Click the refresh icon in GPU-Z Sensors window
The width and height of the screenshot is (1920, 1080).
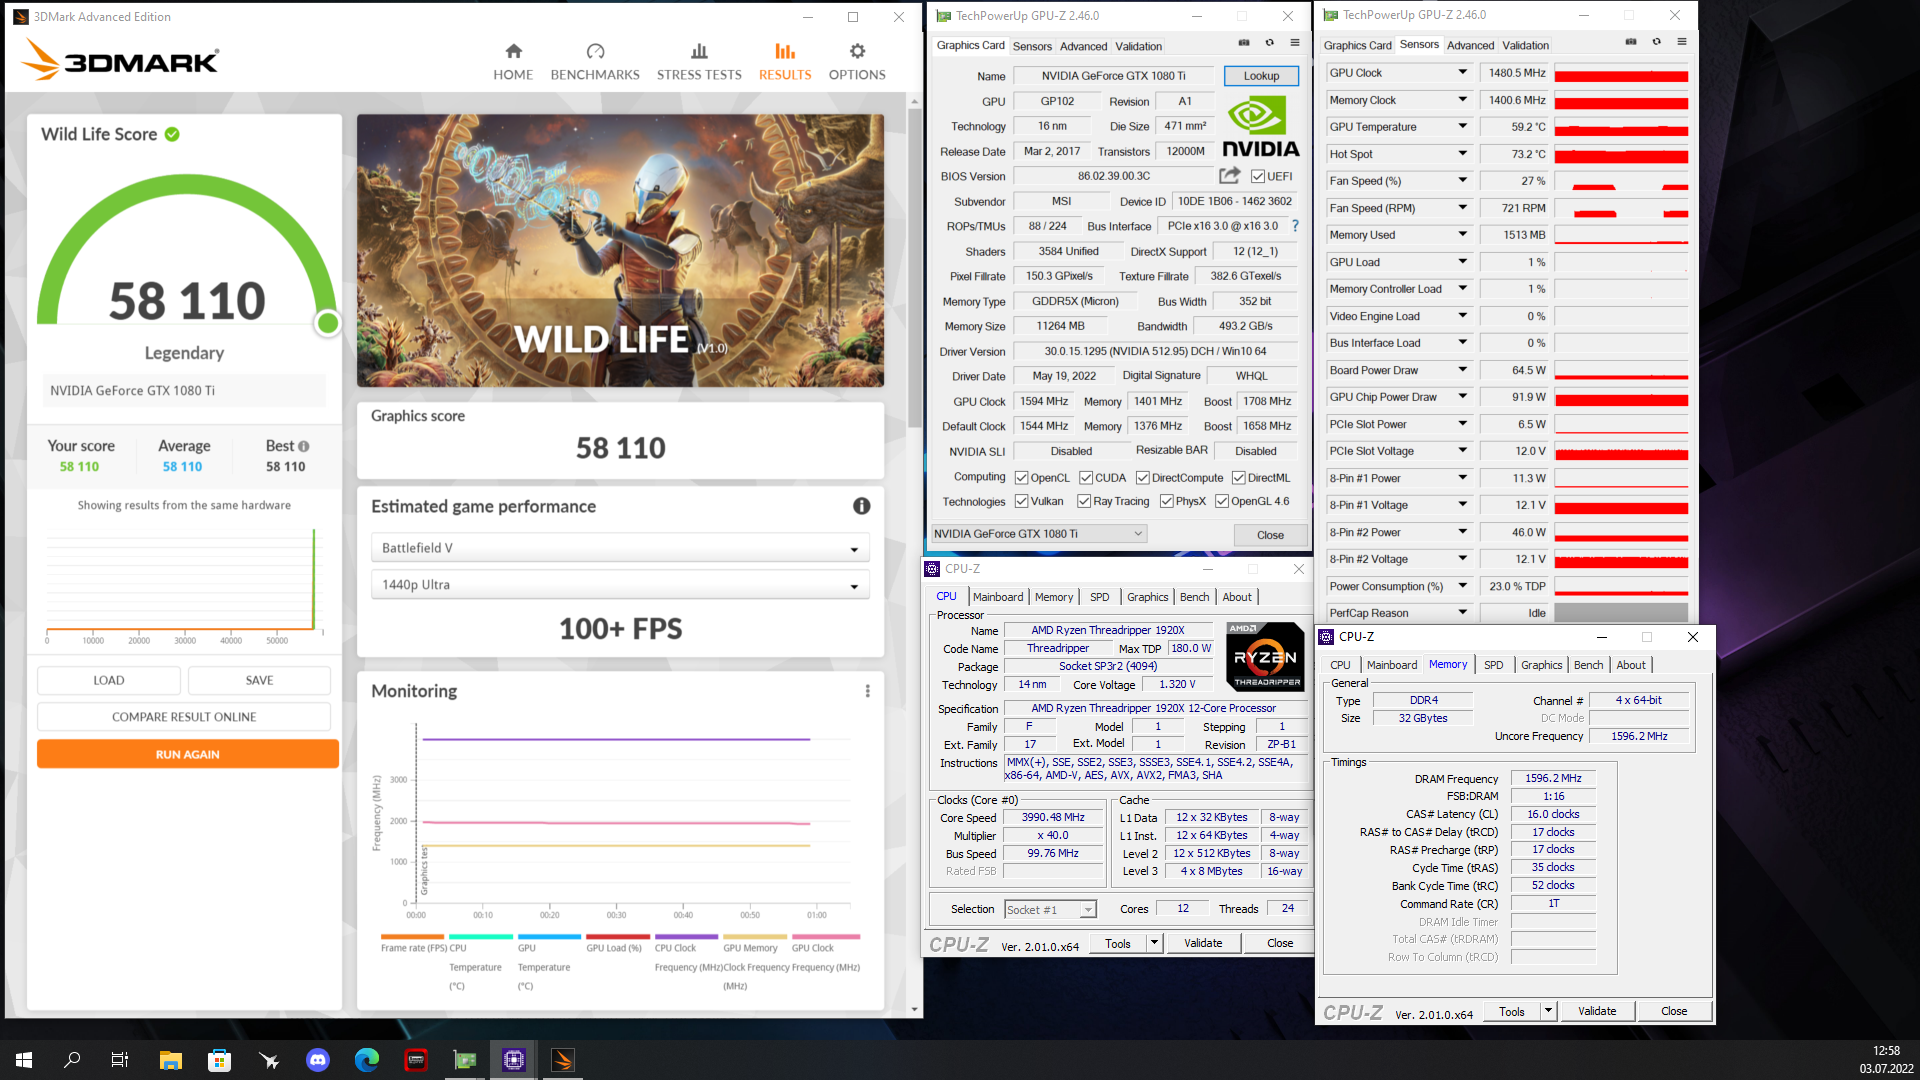pyautogui.click(x=1656, y=42)
